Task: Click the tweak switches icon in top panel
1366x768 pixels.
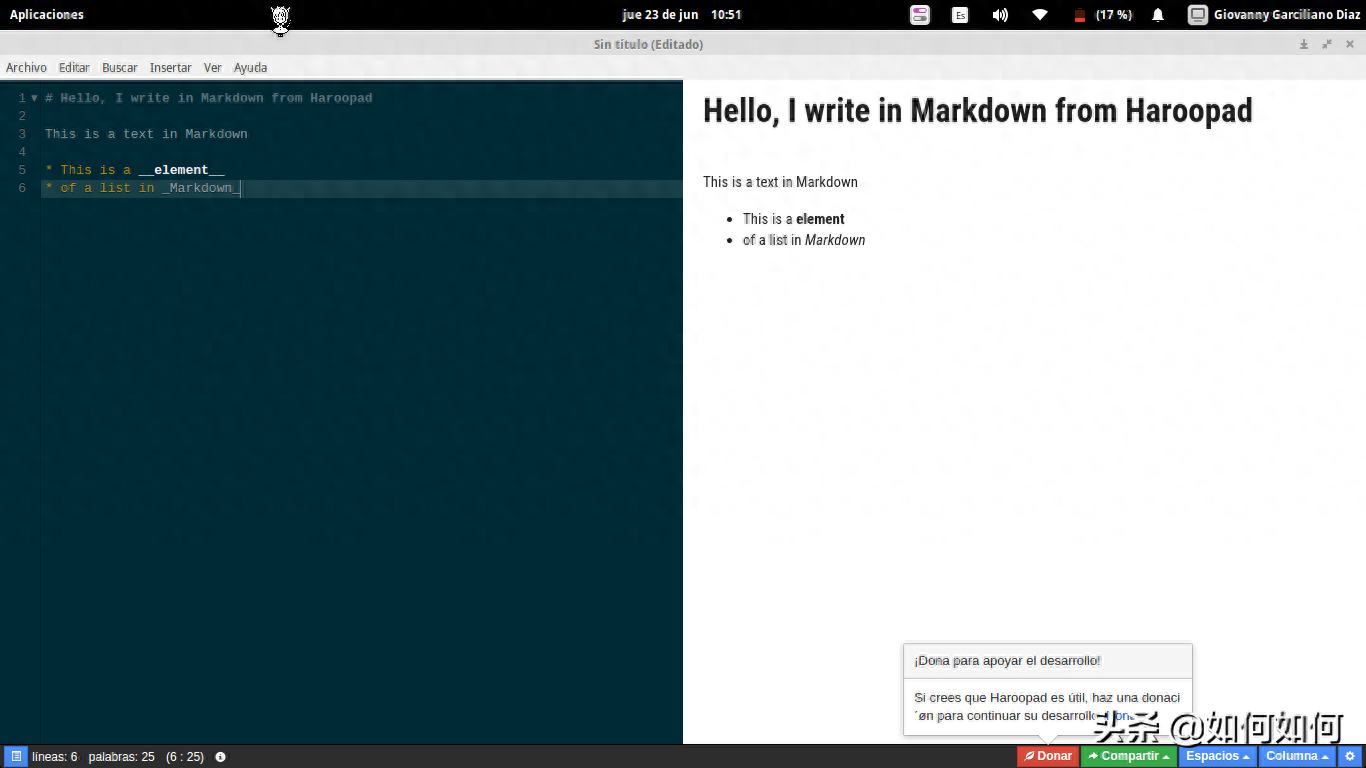Action: (920, 15)
